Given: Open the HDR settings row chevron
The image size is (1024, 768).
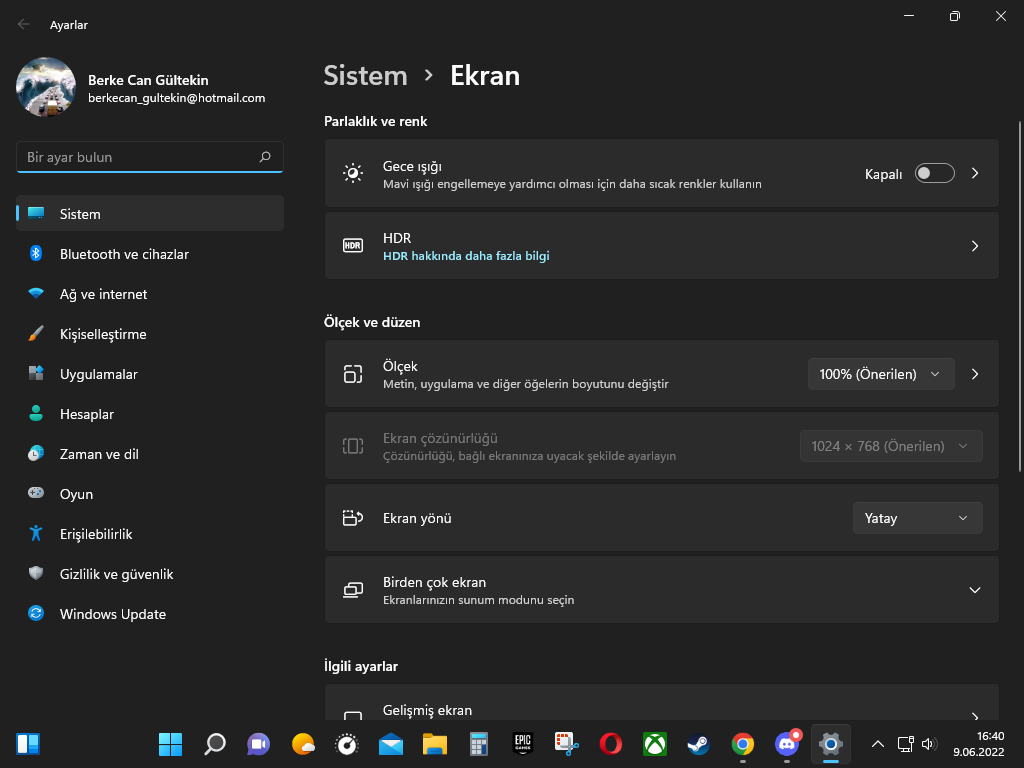Looking at the screenshot, I should pyautogui.click(x=974, y=246).
